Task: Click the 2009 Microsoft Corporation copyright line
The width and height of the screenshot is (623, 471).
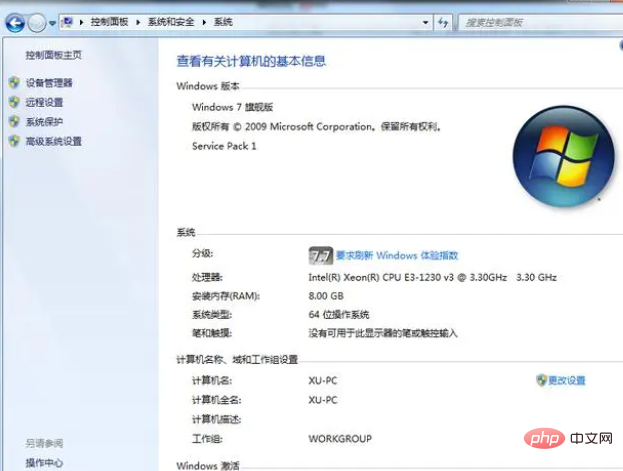Action: coord(316,126)
